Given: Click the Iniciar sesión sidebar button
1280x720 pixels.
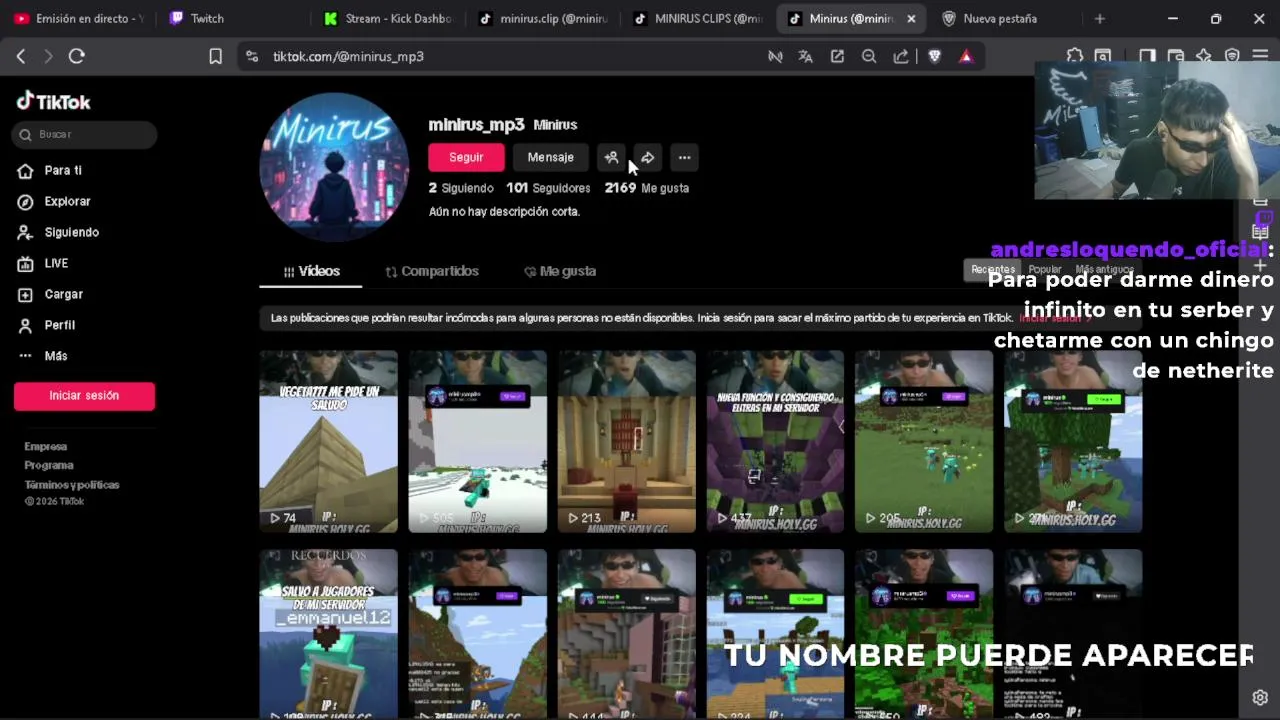Looking at the screenshot, I should pyautogui.click(x=84, y=396).
